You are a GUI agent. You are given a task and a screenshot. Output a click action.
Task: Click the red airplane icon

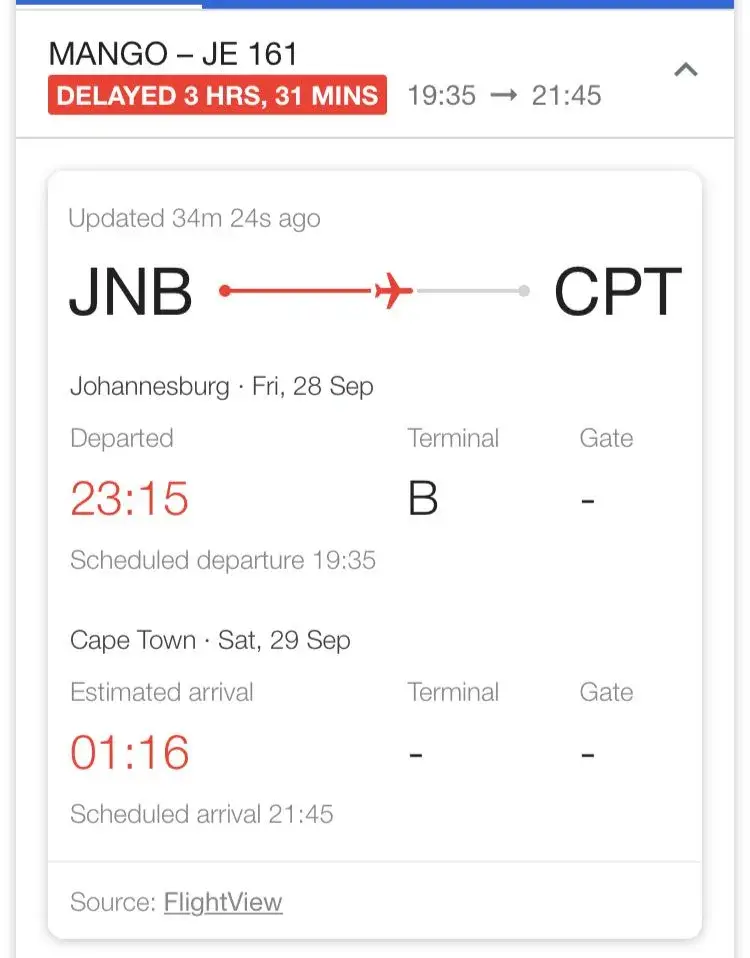(394, 292)
